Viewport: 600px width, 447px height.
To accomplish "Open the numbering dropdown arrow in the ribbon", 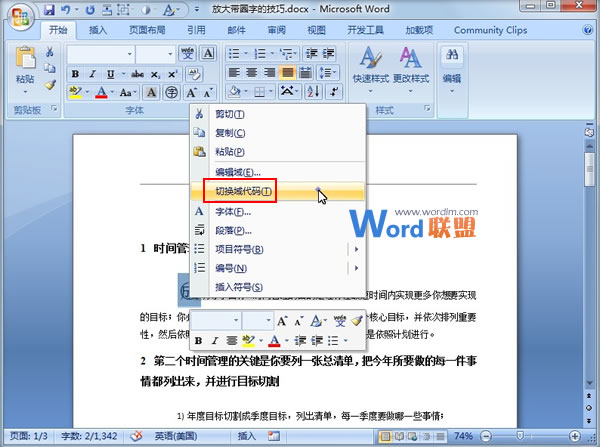I will coord(272,53).
